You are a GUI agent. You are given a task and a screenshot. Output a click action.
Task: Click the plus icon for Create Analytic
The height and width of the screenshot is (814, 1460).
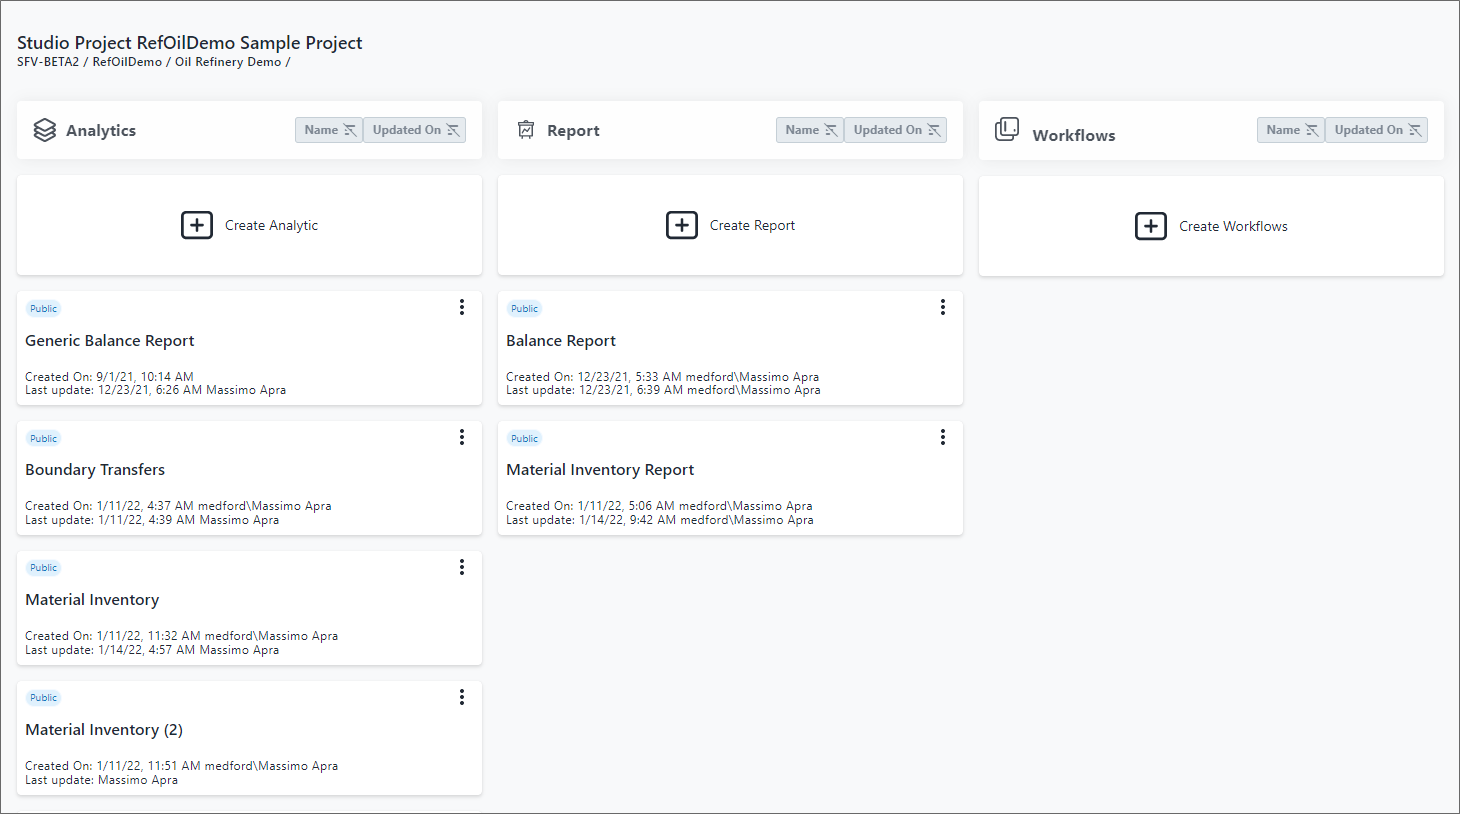click(x=197, y=225)
